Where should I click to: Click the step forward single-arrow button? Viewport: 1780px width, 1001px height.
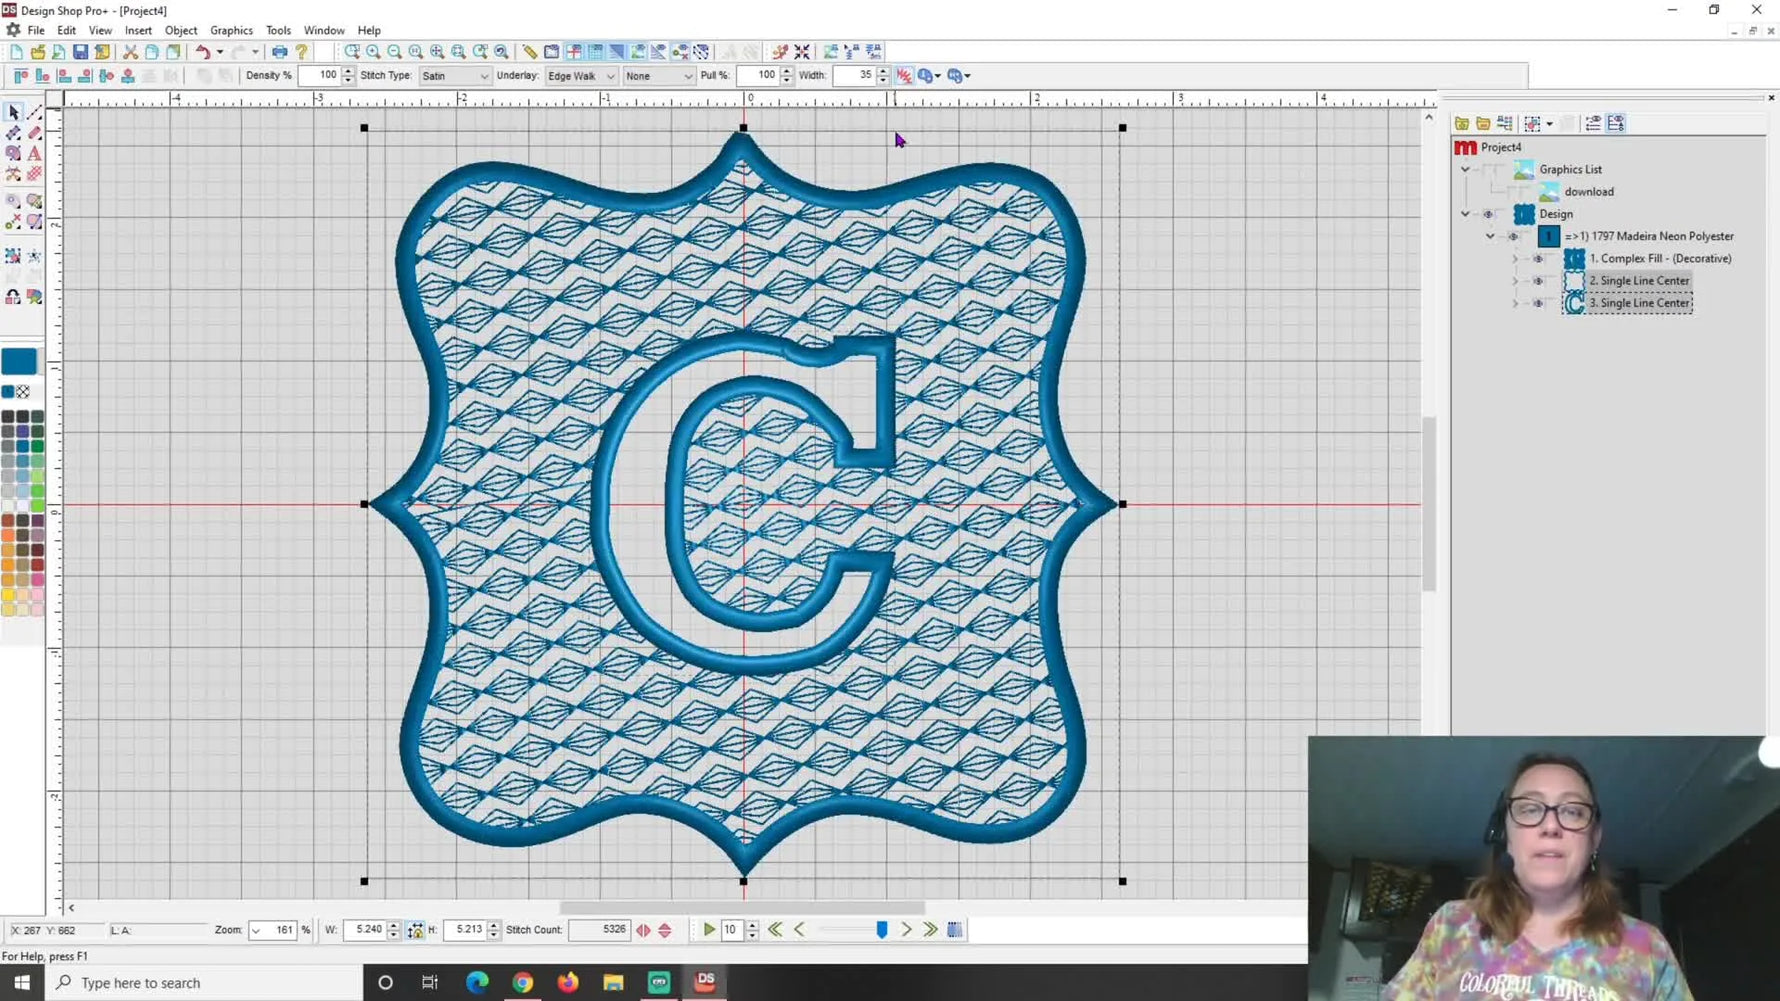coord(906,930)
